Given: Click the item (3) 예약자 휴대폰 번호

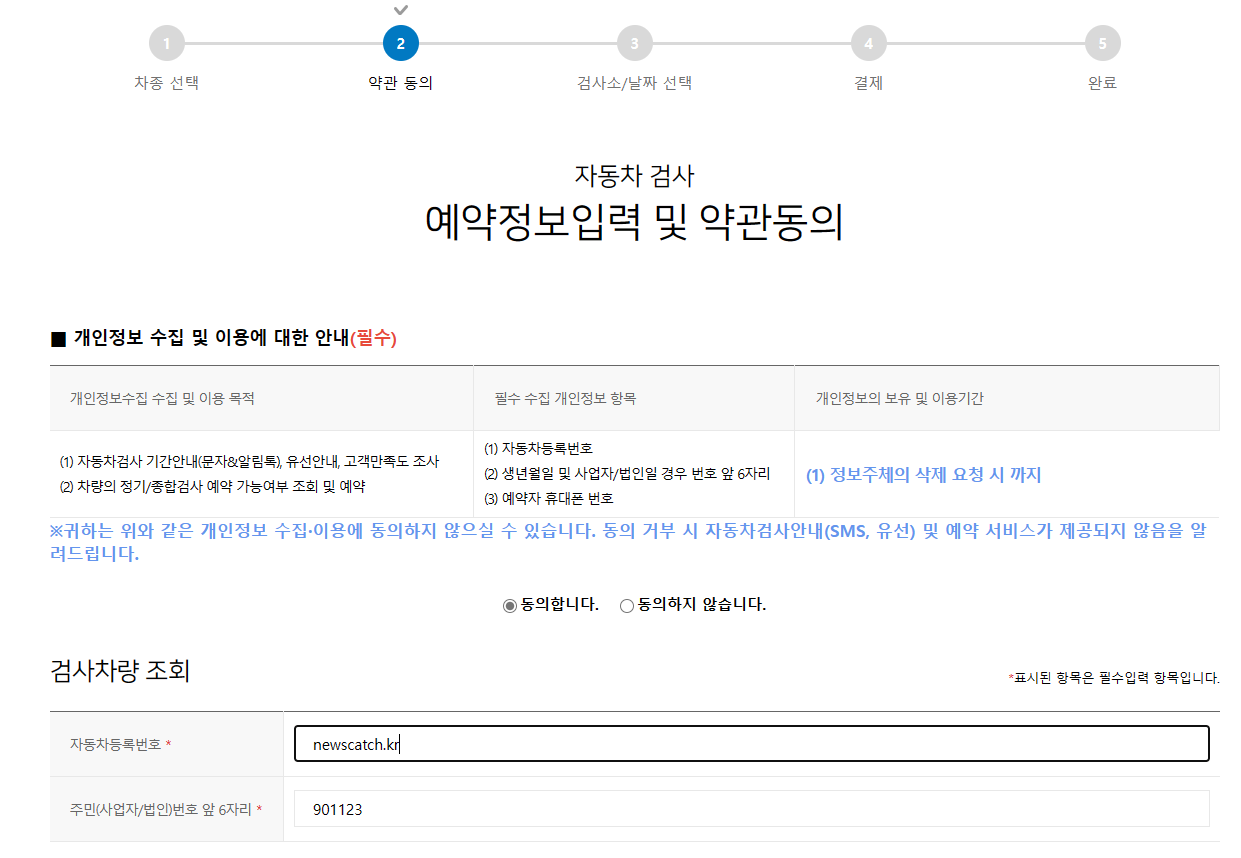Looking at the screenshot, I should (x=549, y=498).
